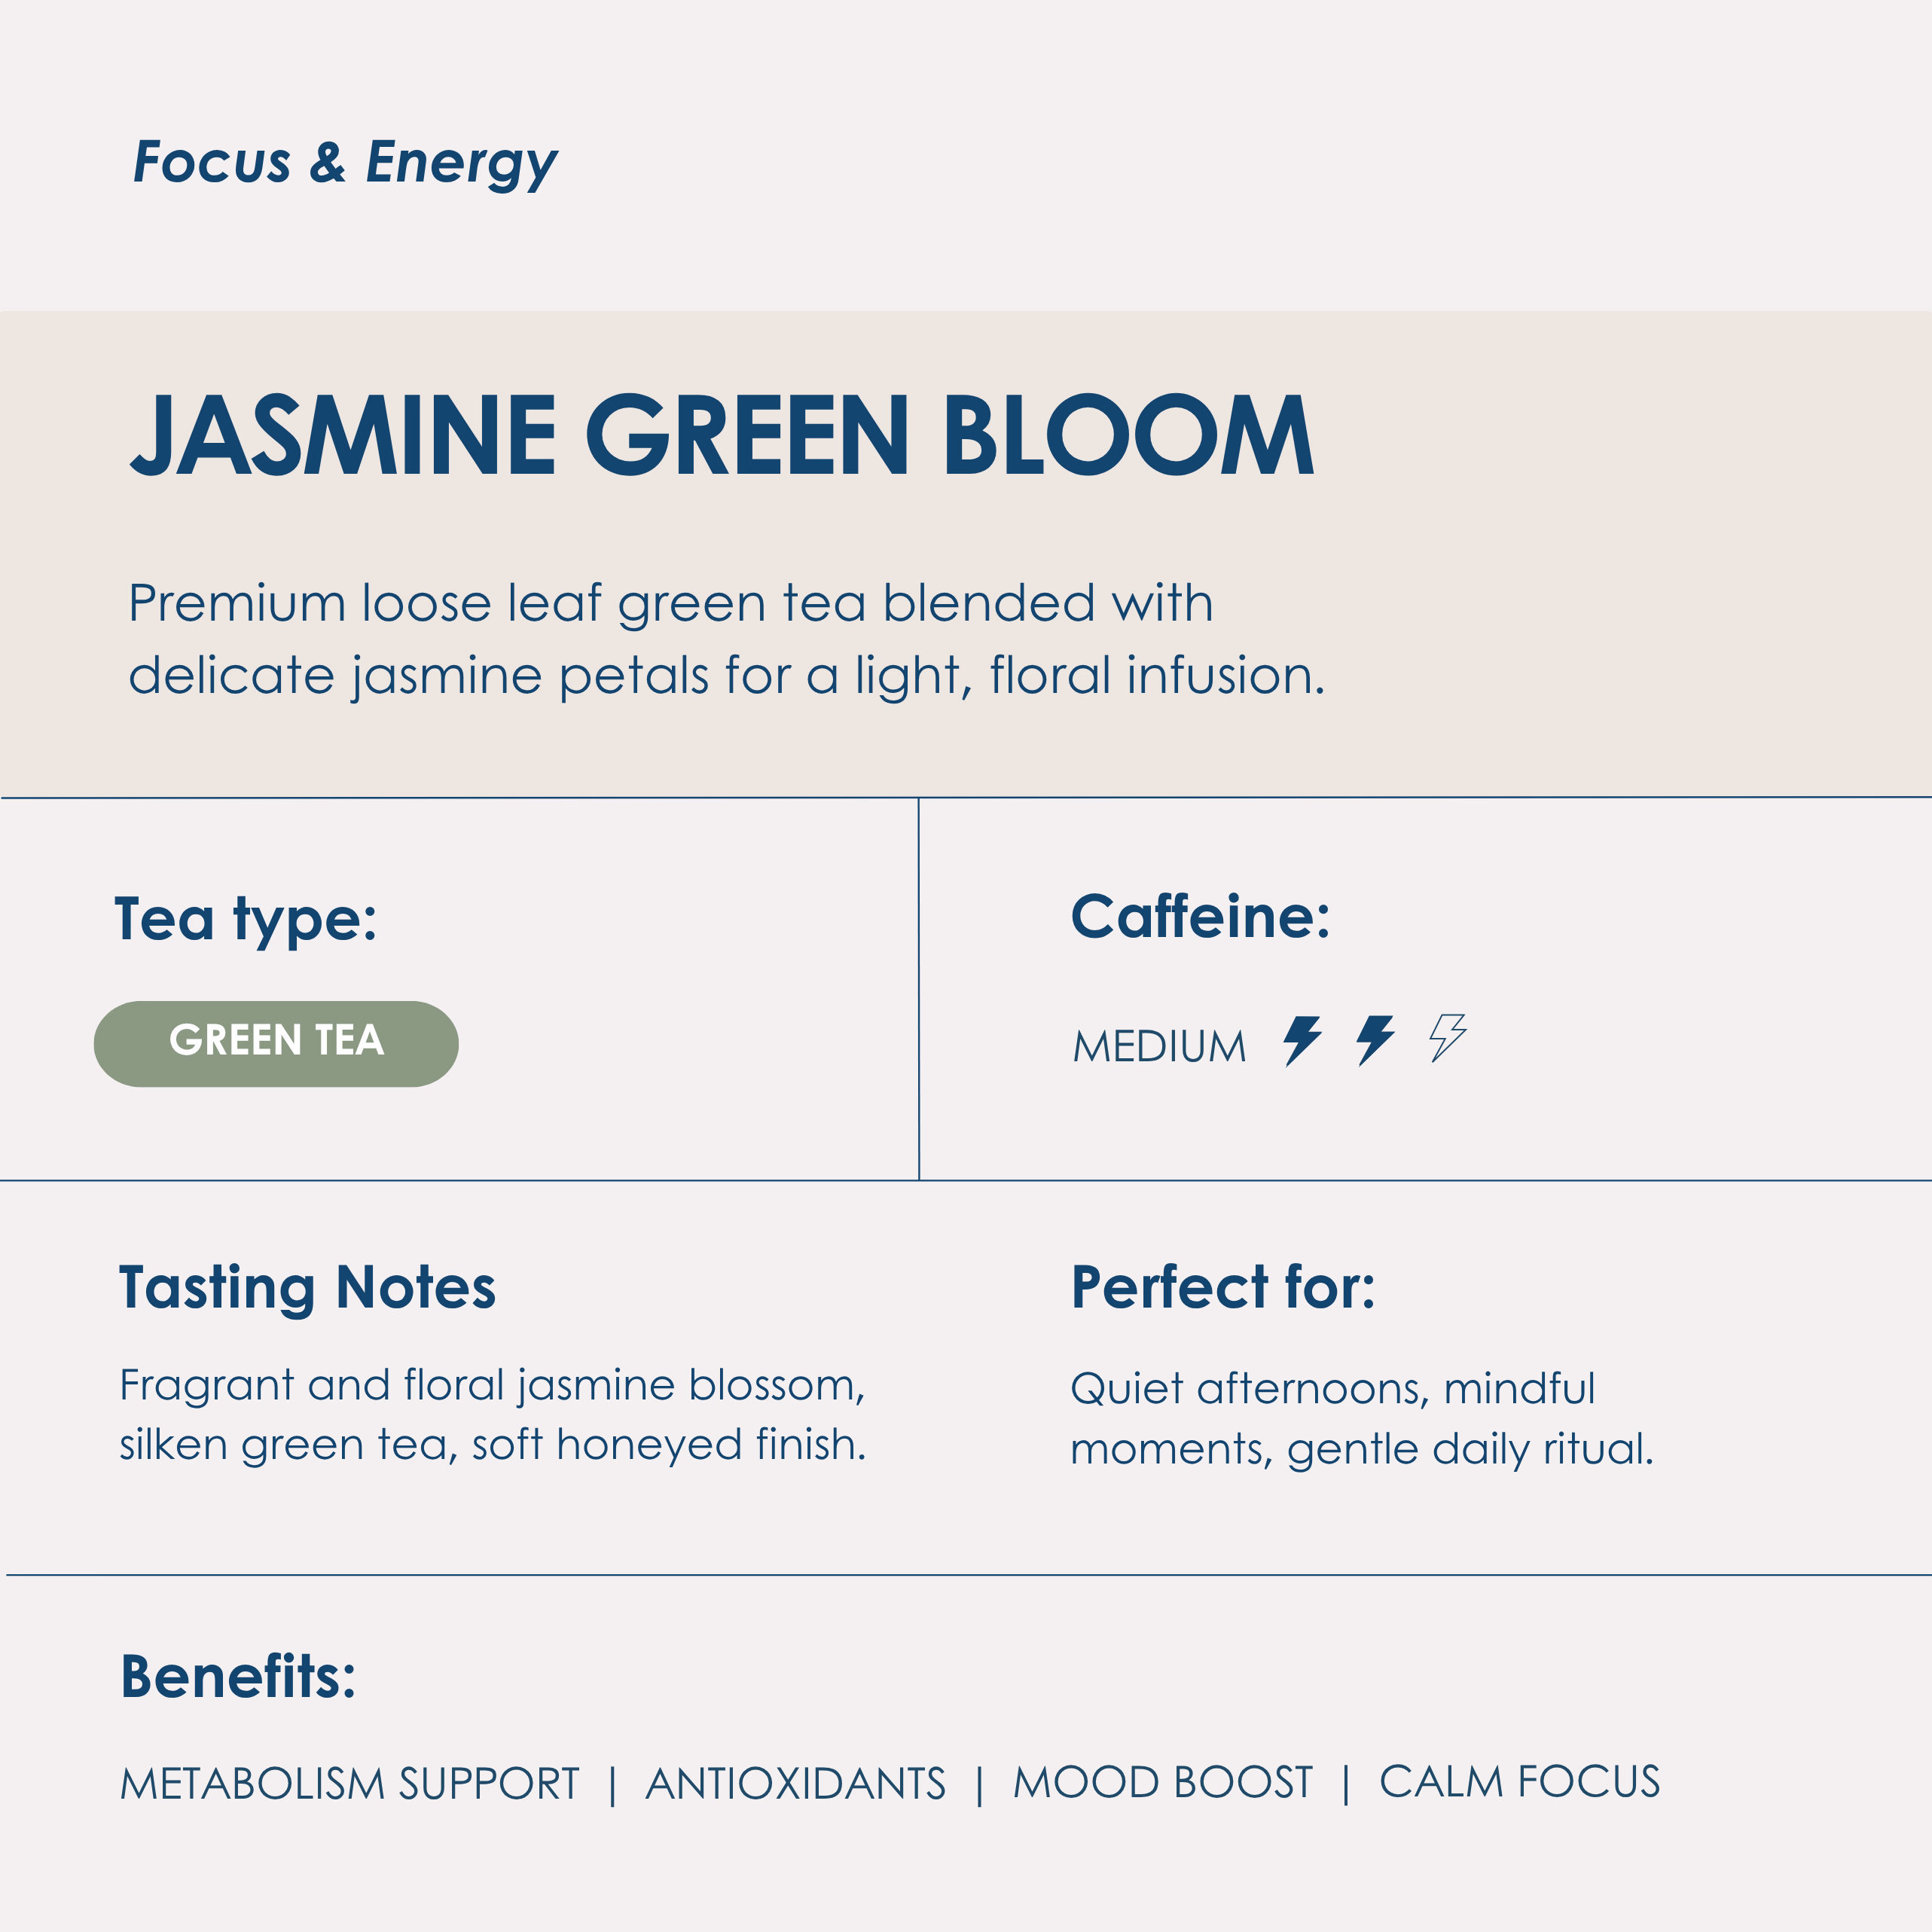Click the Benefits heading
The image size is (1932, 1932).
click(x=238, y=1677)
